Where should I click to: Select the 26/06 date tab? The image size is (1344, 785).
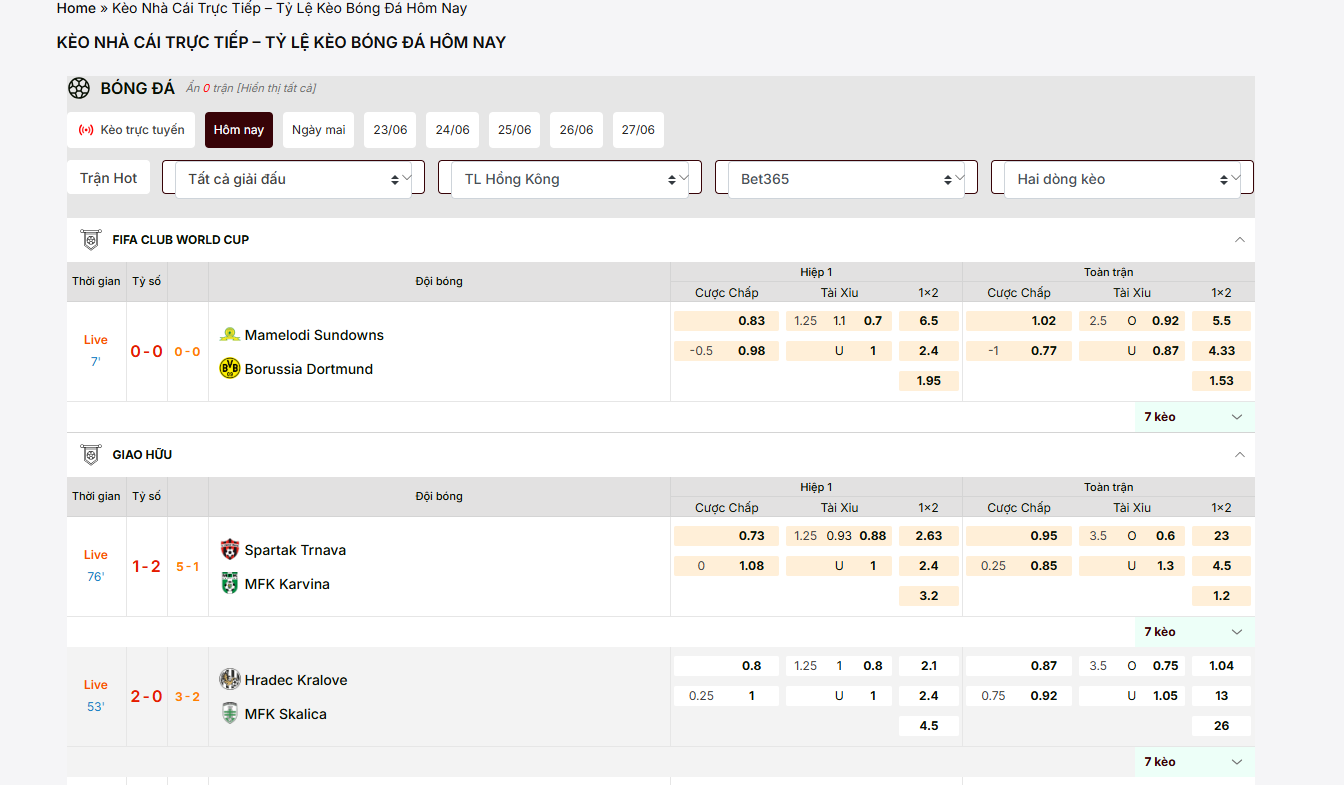(x=576, y=130)
